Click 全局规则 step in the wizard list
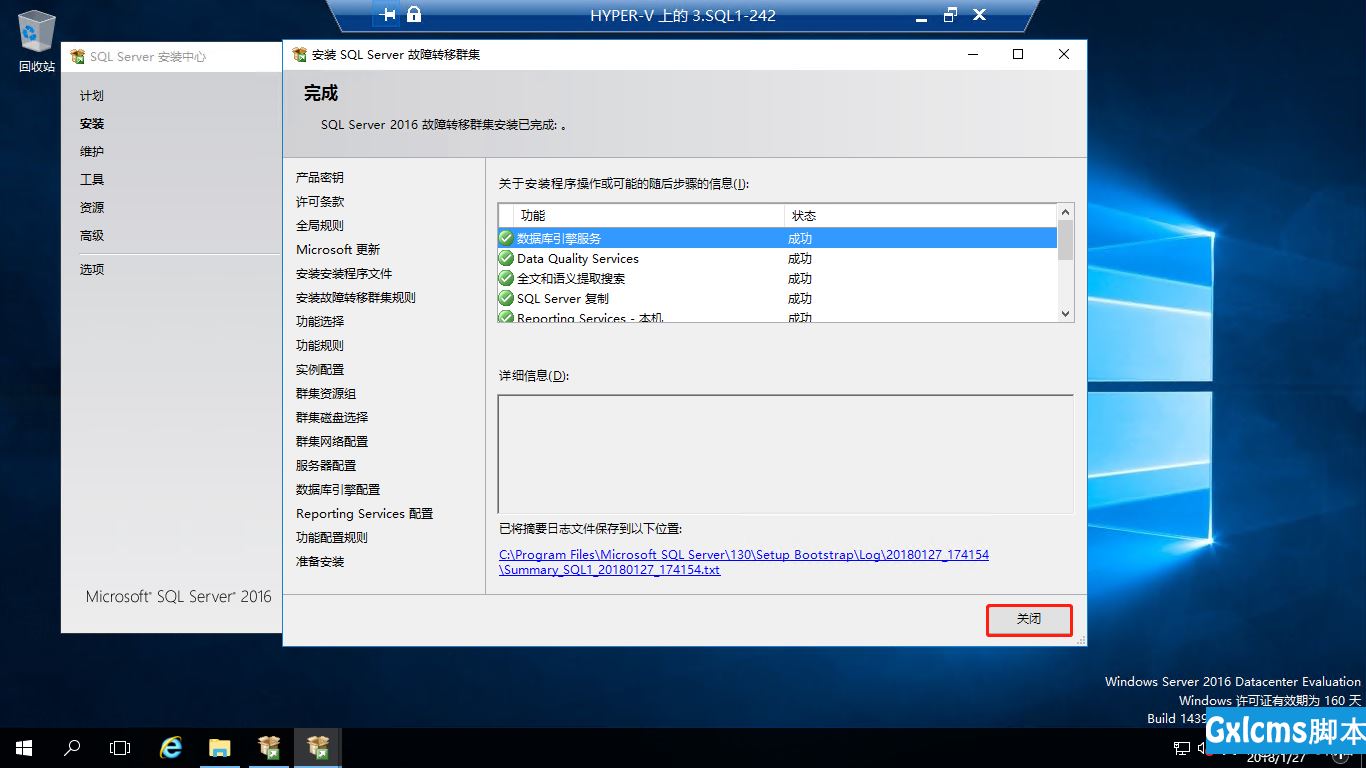The width and height of the screenshot is (1366, 768). coord(320,226)
